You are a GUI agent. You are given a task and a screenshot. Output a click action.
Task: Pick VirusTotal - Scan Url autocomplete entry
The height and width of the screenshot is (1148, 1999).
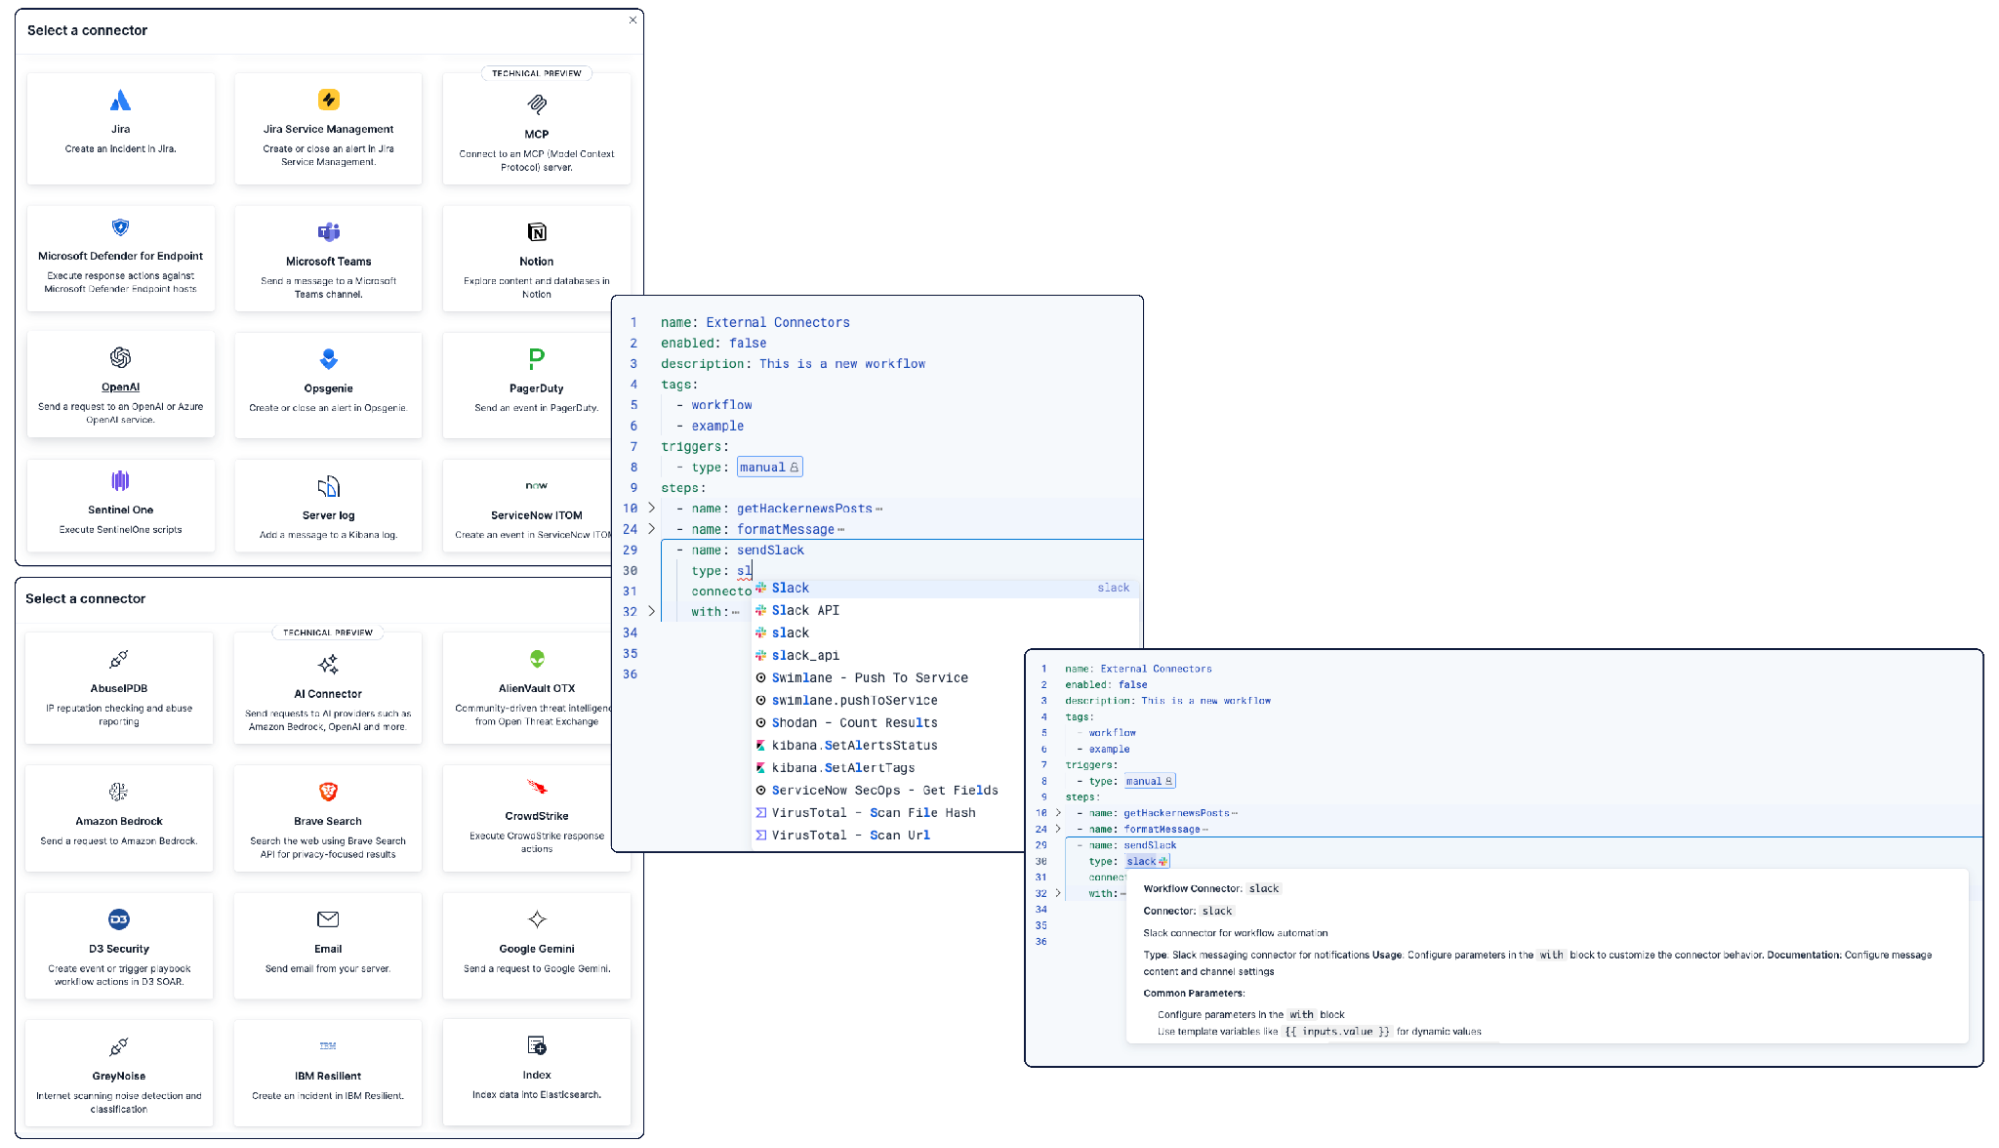850,835
